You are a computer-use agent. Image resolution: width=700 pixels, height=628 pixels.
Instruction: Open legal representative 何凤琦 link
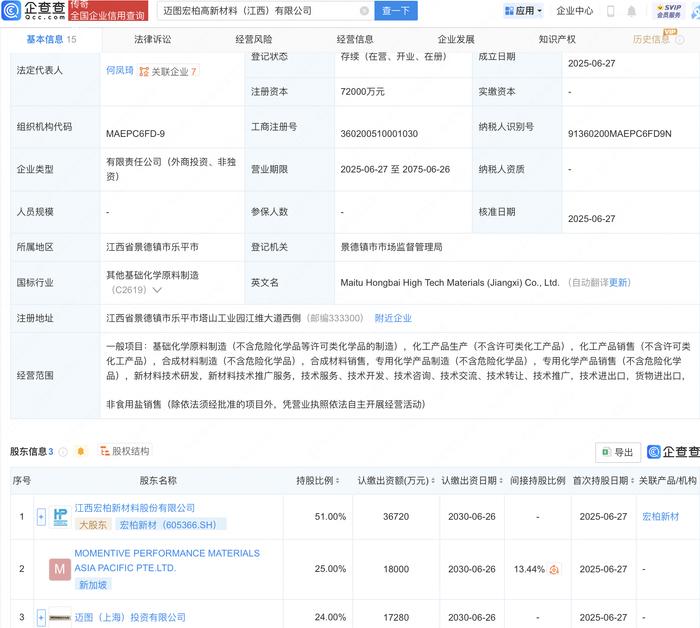coord(120,71)
